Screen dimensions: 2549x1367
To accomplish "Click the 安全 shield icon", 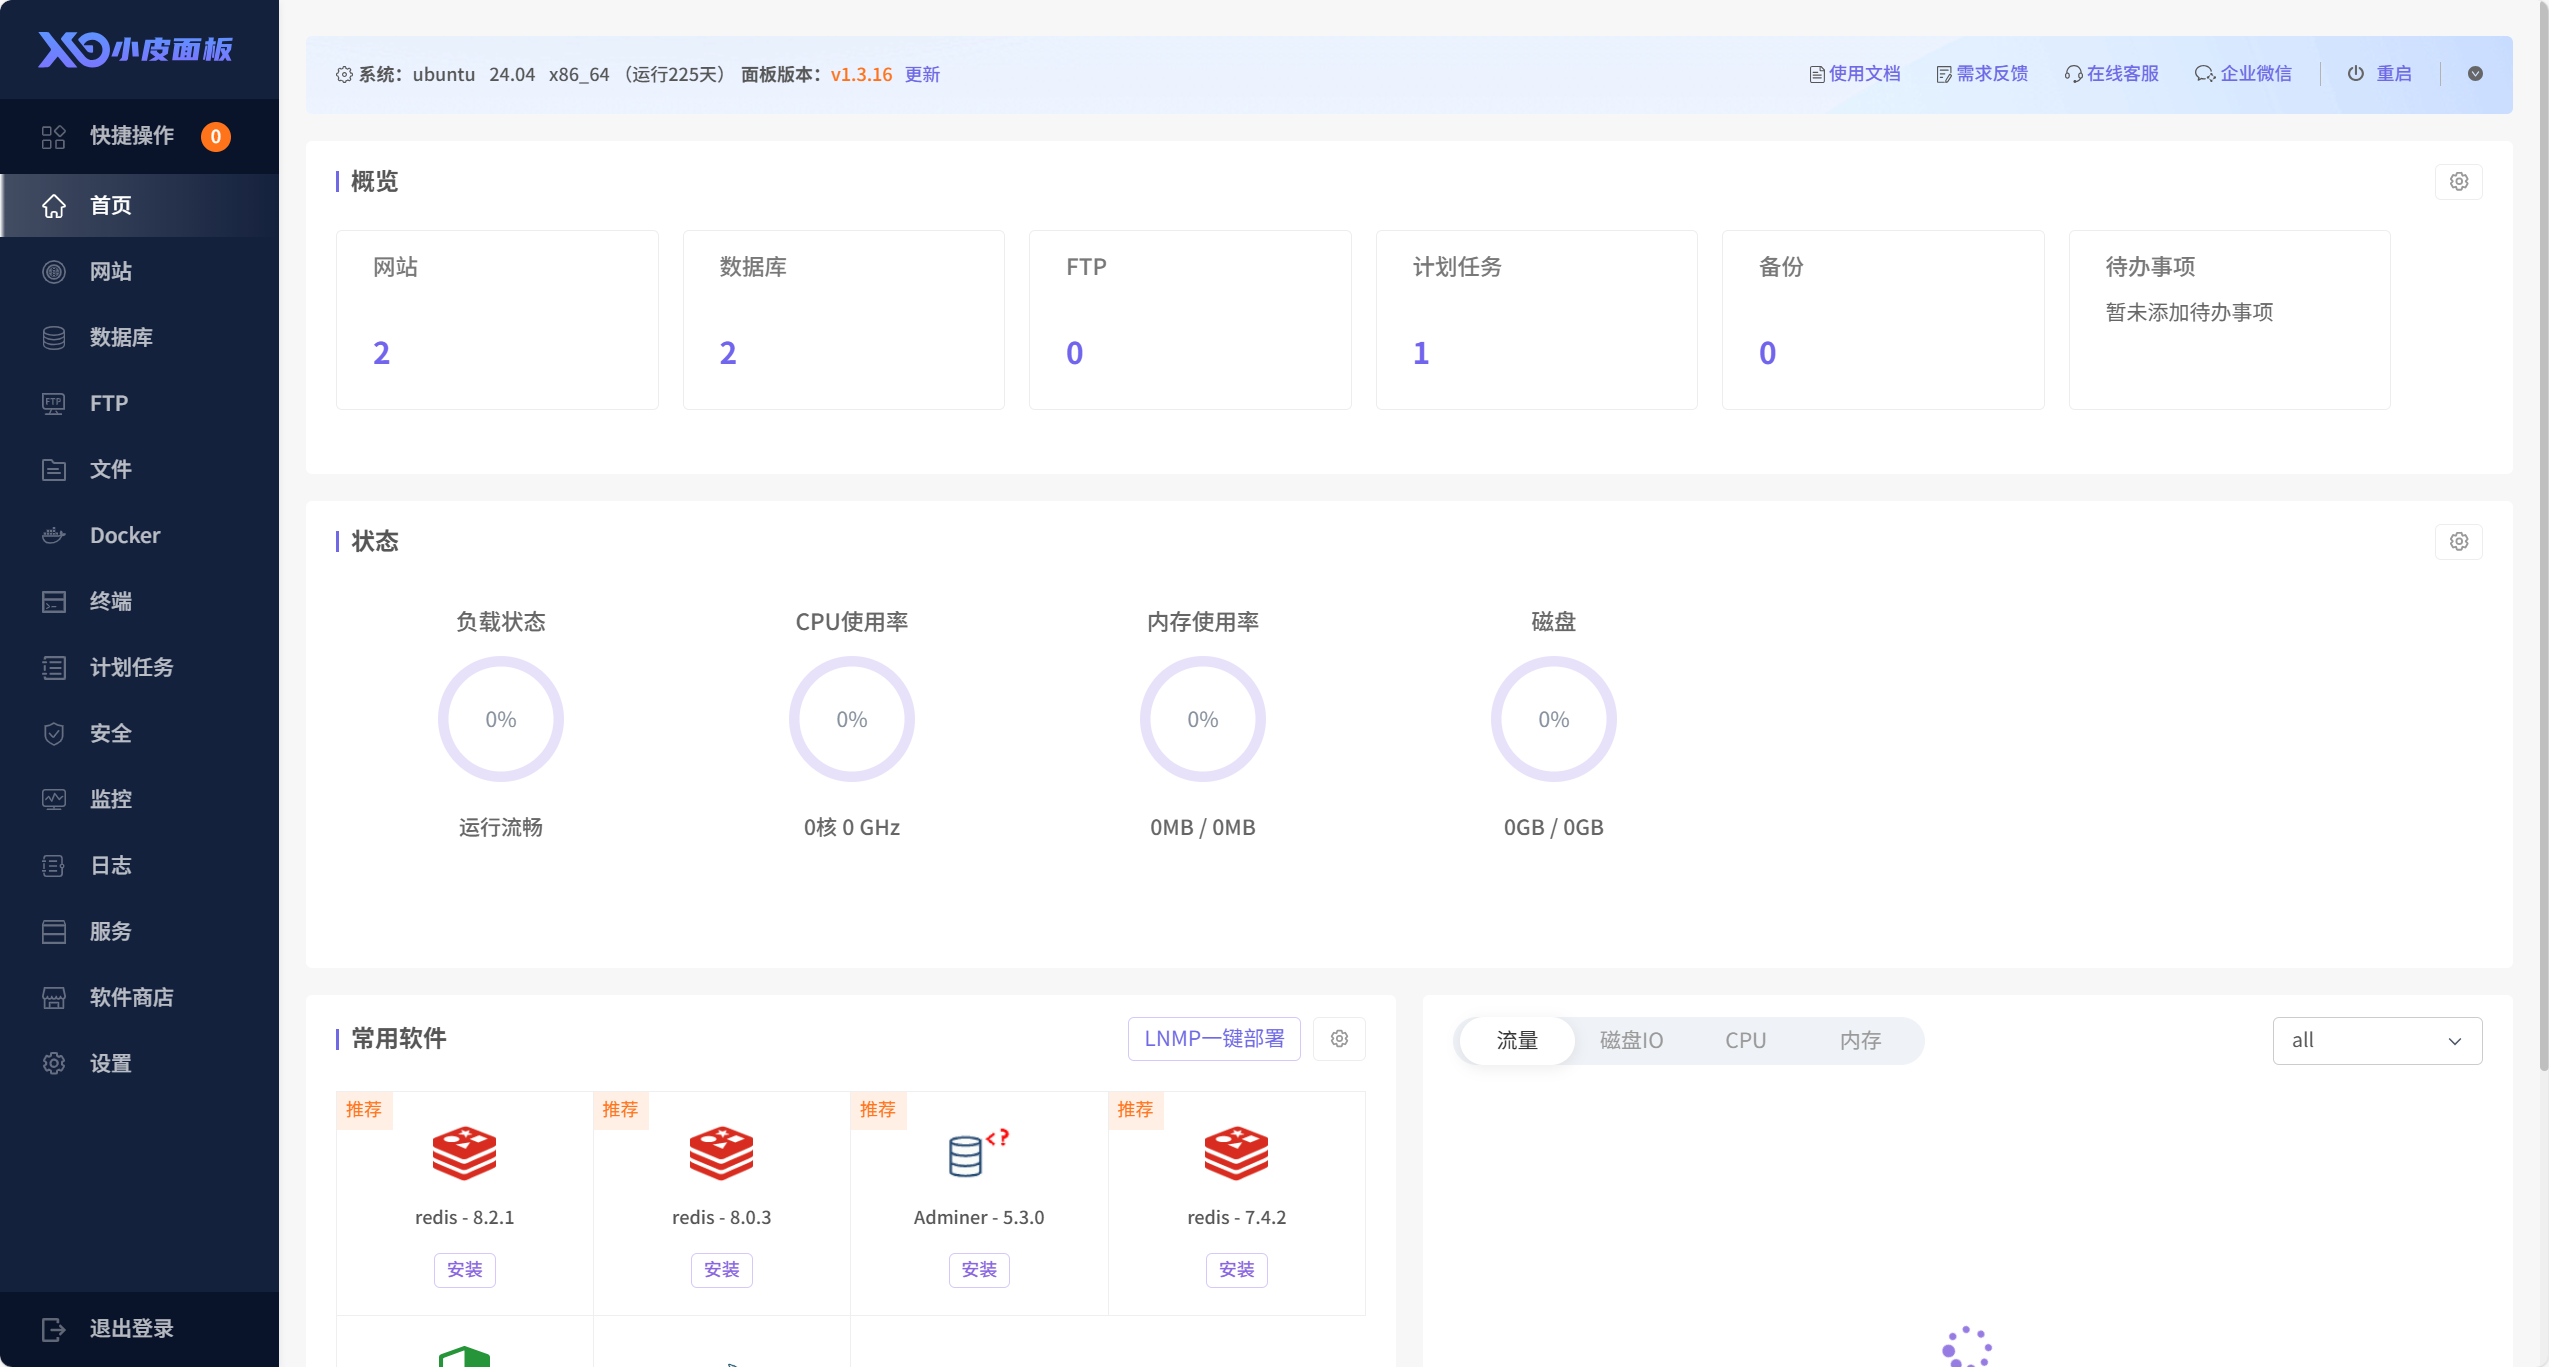I will click(x=54, y=733).
